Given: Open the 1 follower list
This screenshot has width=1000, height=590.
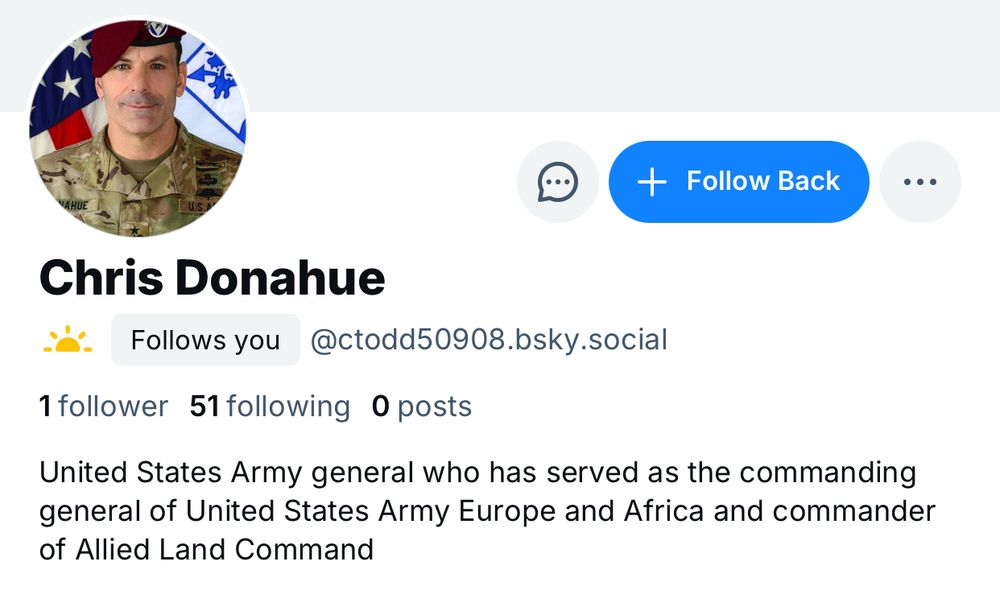Looking at the screenshot, I should [101, 406].
